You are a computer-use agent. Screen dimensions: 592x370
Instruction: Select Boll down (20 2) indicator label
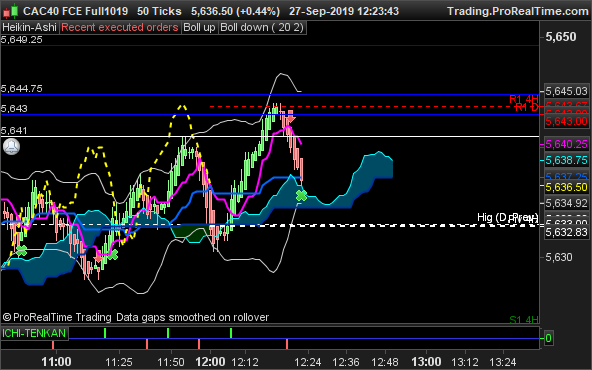pyautogui.click(x=262, y=28)
